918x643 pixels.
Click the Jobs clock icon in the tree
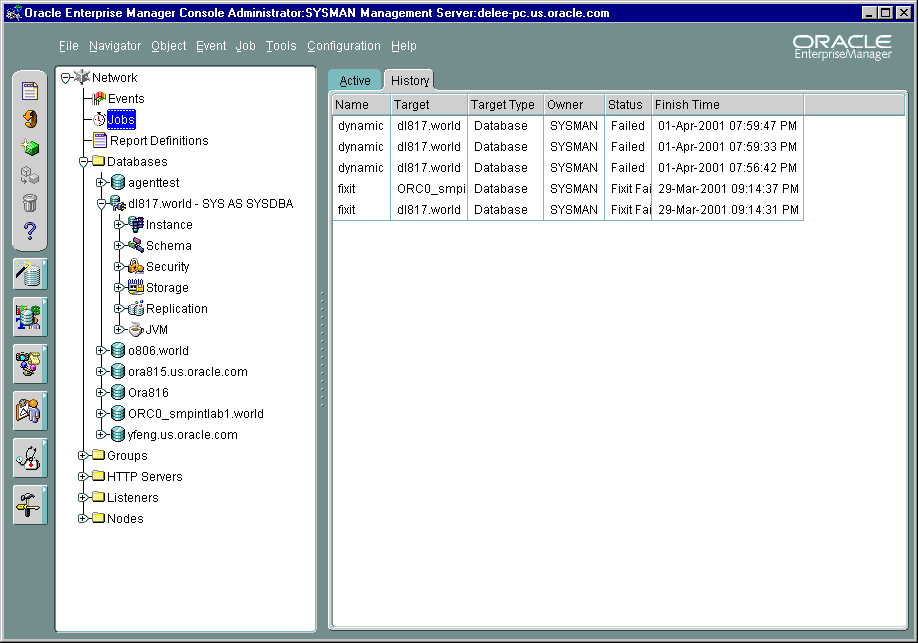[x=100, y=119]
